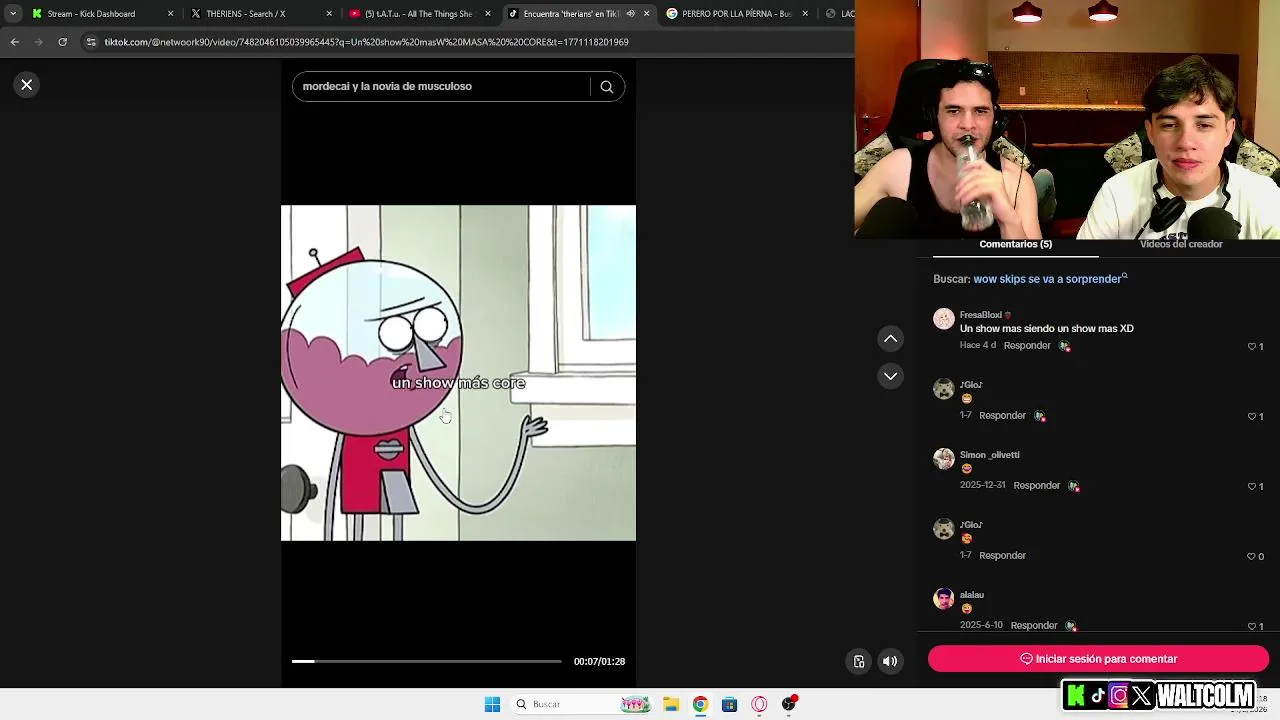Image resolution: width=1280 pixels, height=720 pixels.
Task: Close the TikTok video viewer with the X
Action: [x=27, y=85]
